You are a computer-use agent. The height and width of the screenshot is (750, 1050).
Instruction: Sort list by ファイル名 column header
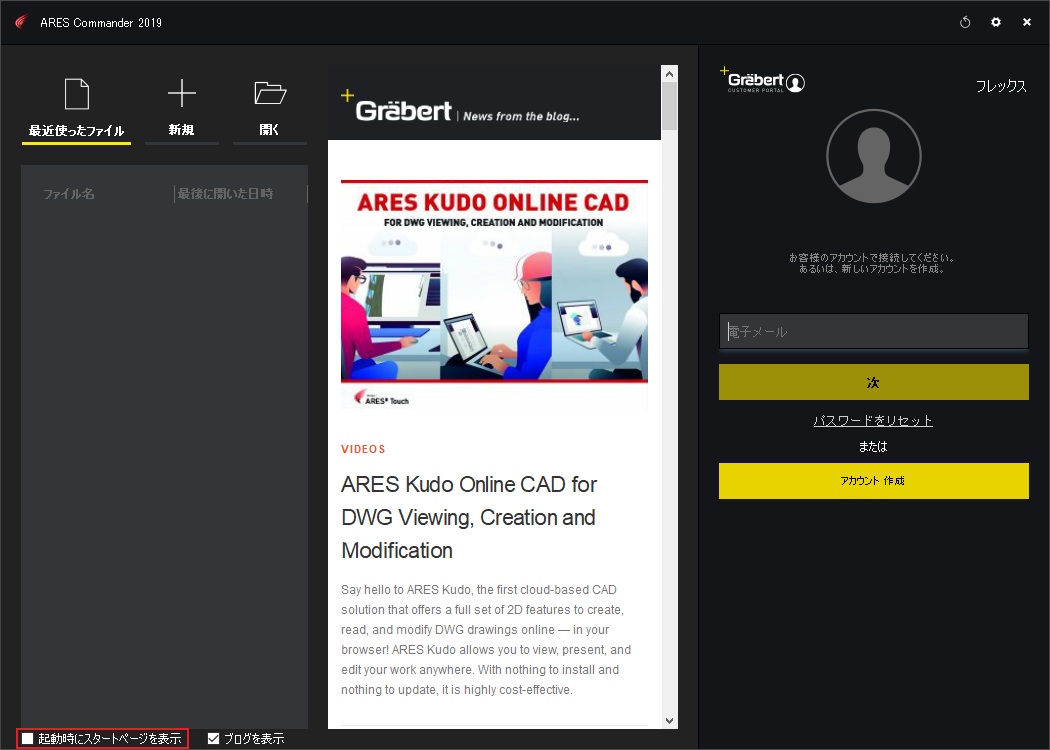(x=69, y=194)
